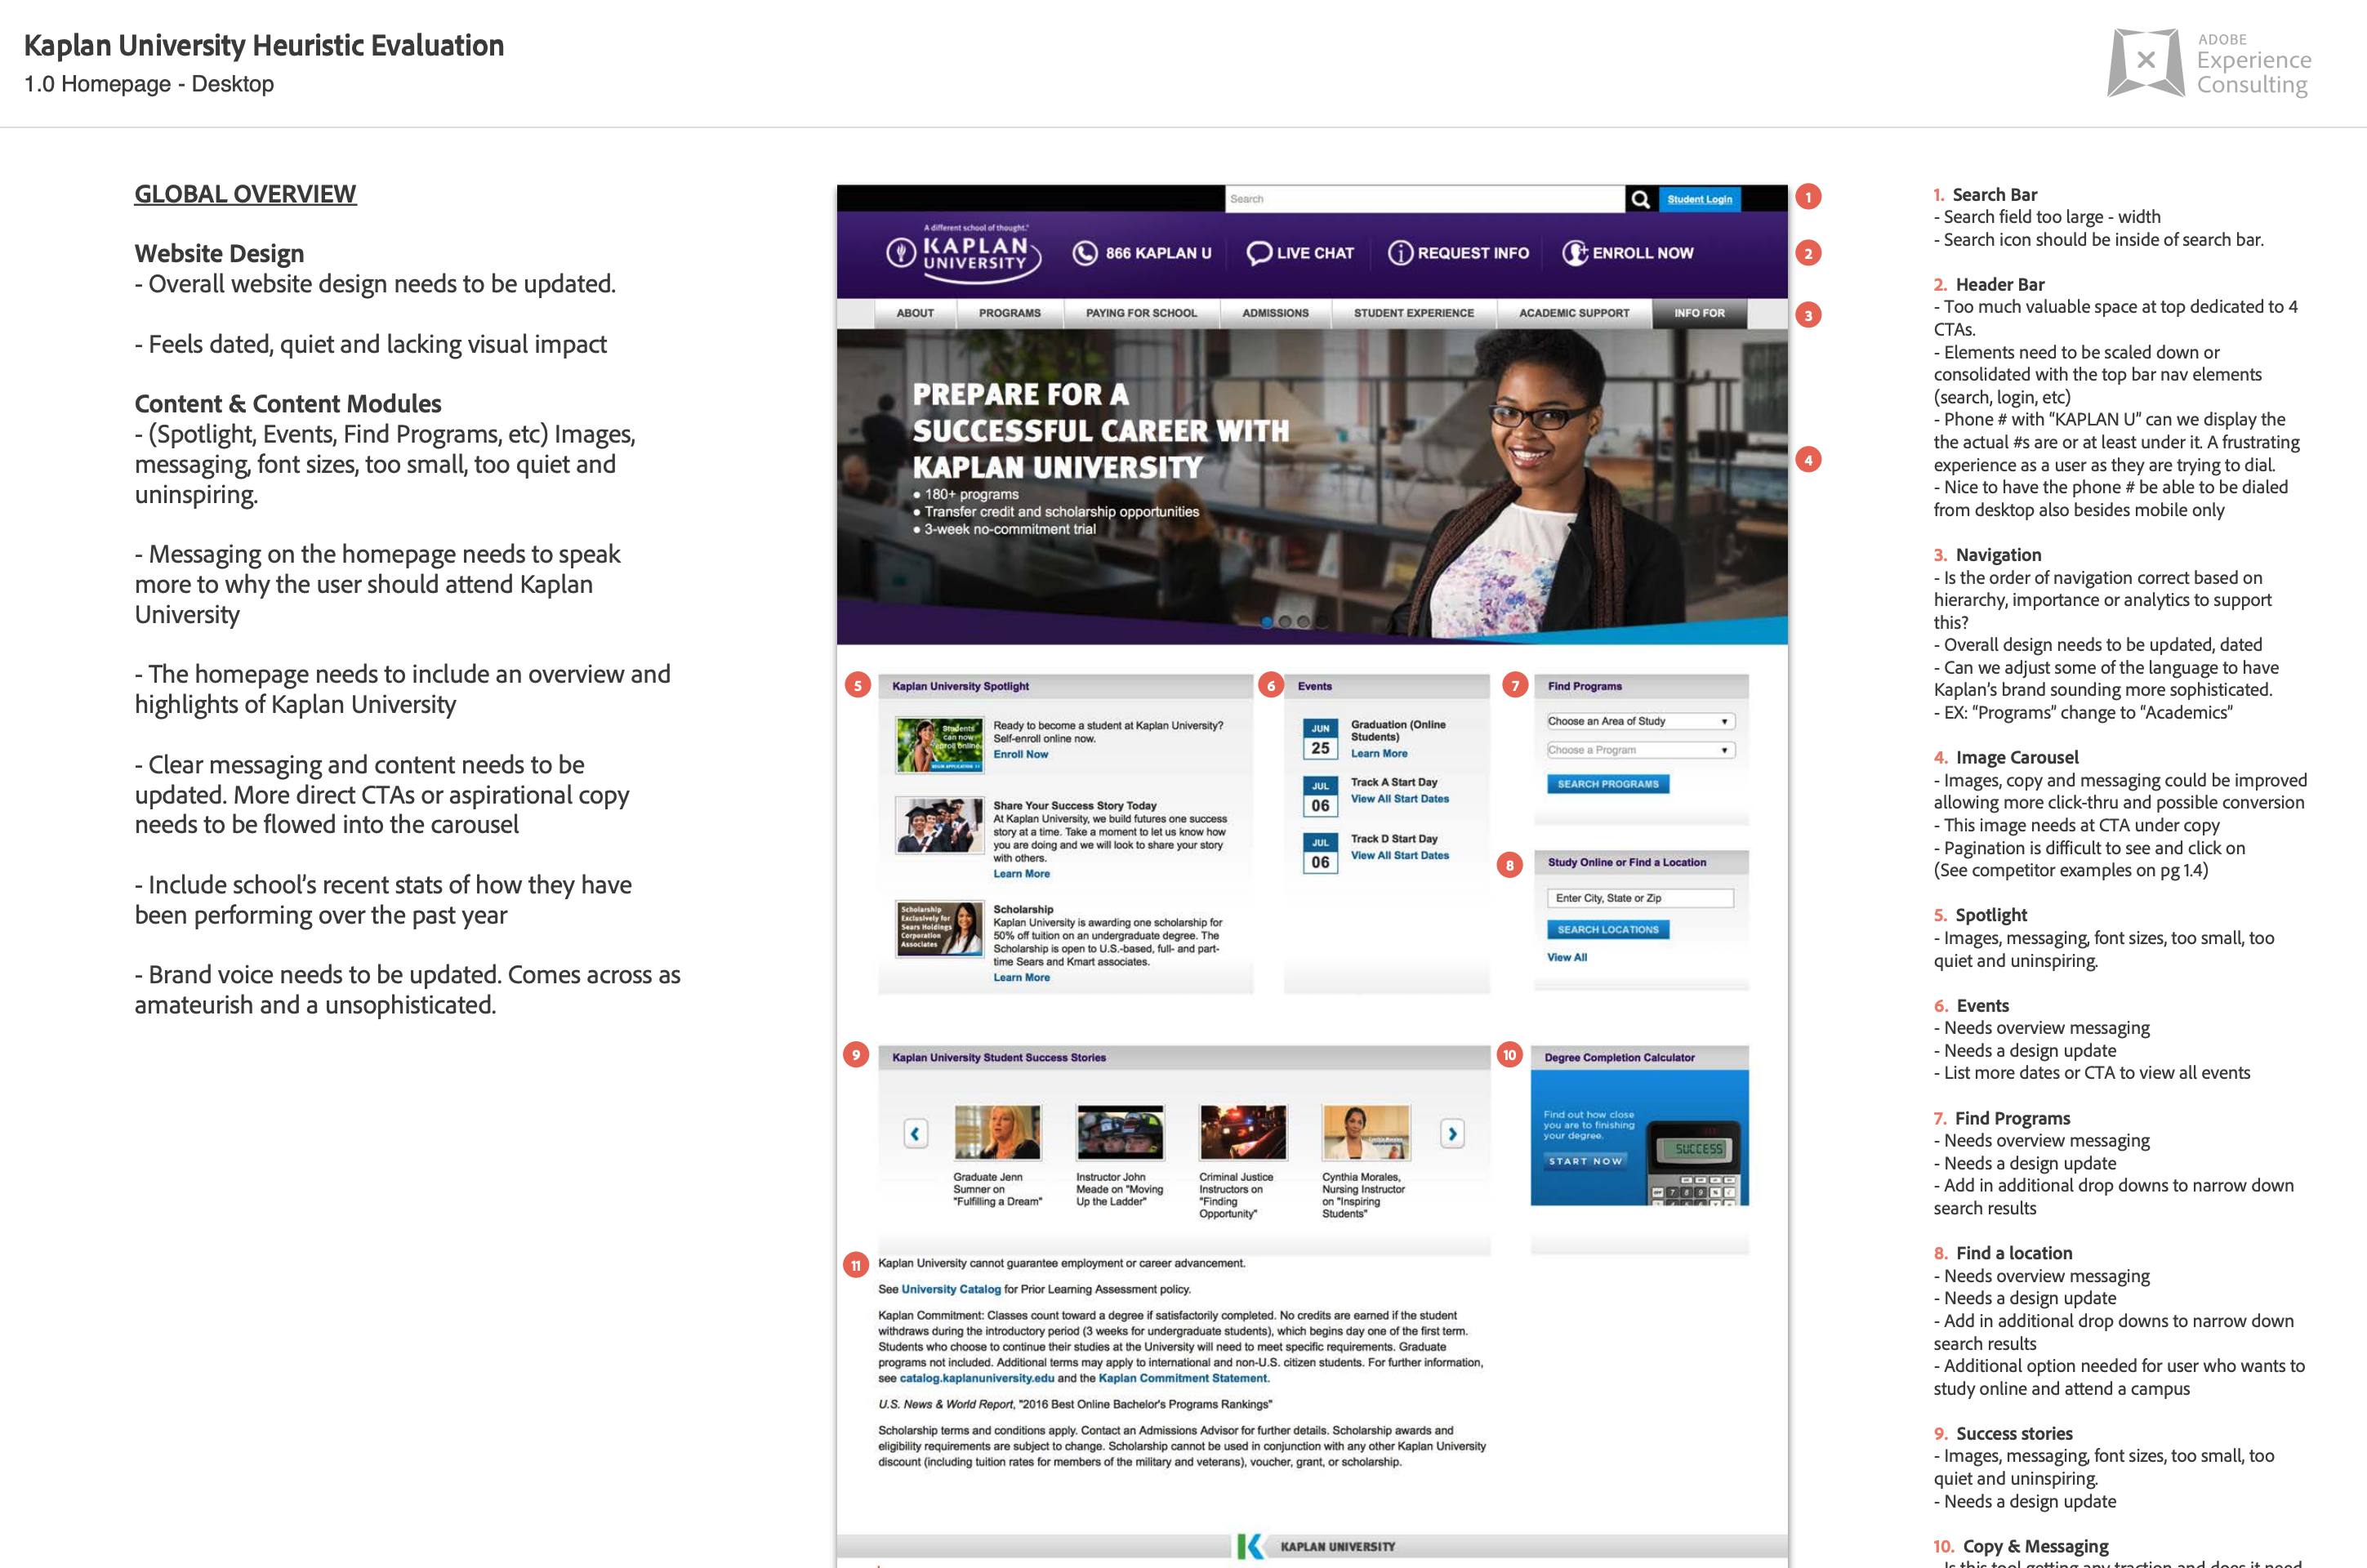Screen dimensions: 2367x1568
Task: Click the Student Login button
Action: (1699, 199)
